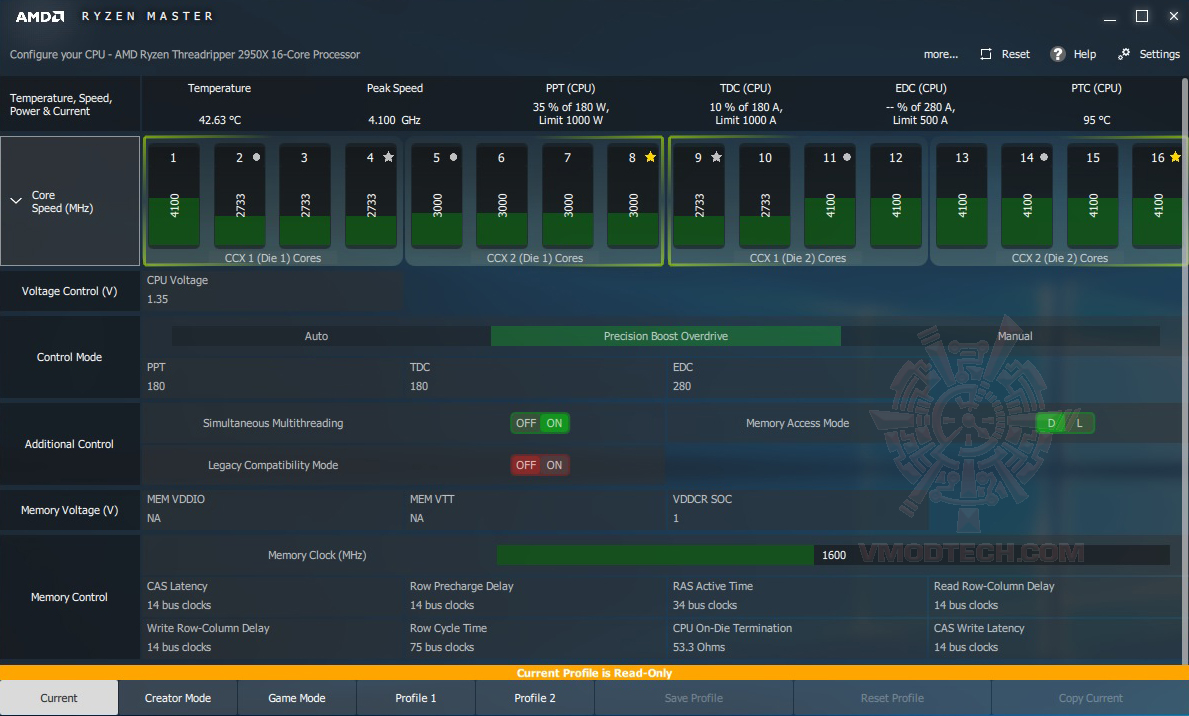
Task: Click the CCX 1 (Die 1) Cores label
Action: [x=273, y=258]
